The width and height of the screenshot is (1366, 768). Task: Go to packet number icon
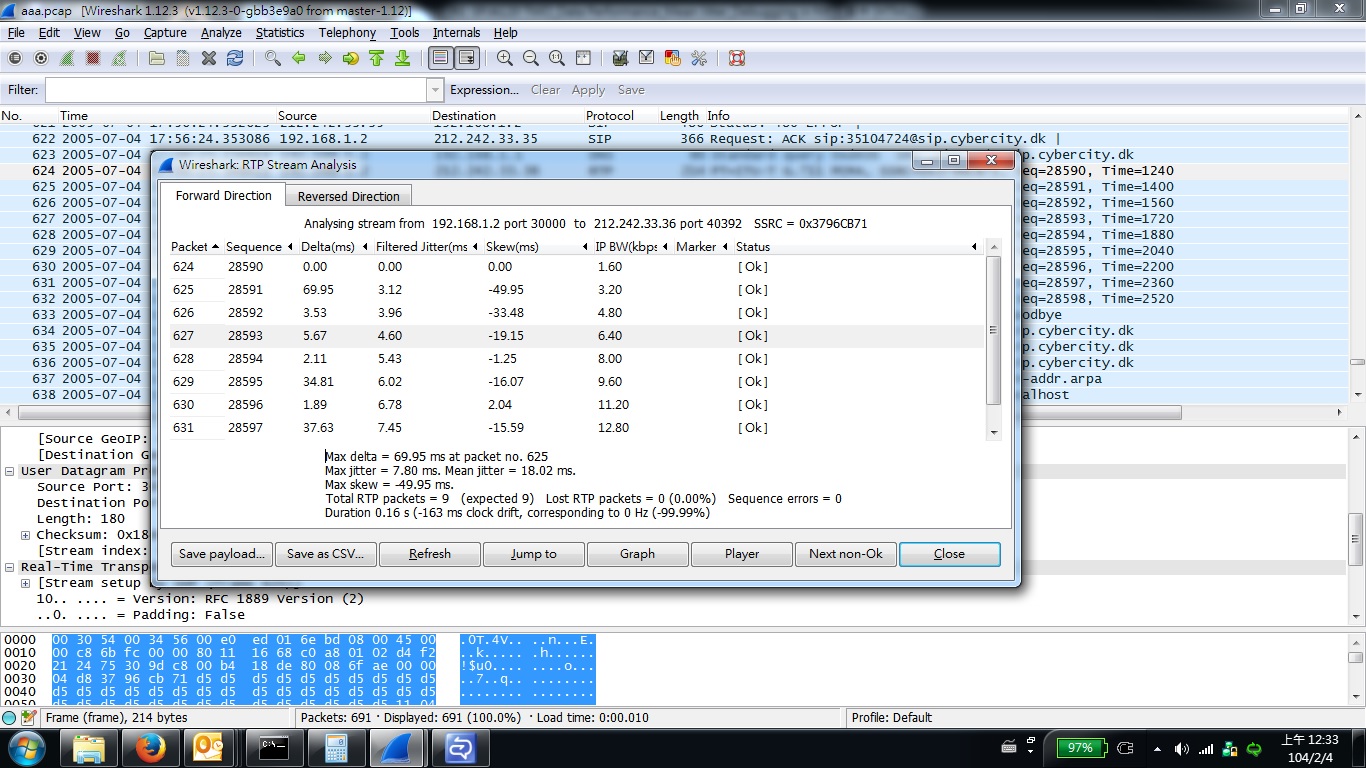tap(351, 58)
